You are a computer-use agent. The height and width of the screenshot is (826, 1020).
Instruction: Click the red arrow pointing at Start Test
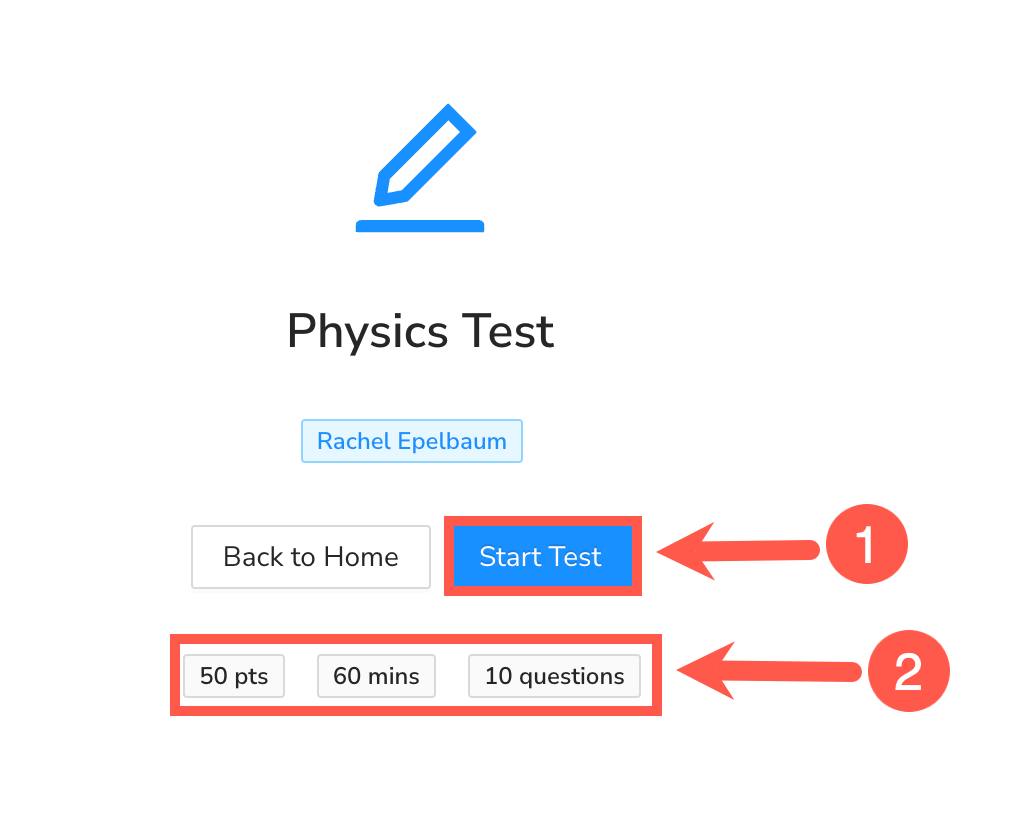(738, 549)
